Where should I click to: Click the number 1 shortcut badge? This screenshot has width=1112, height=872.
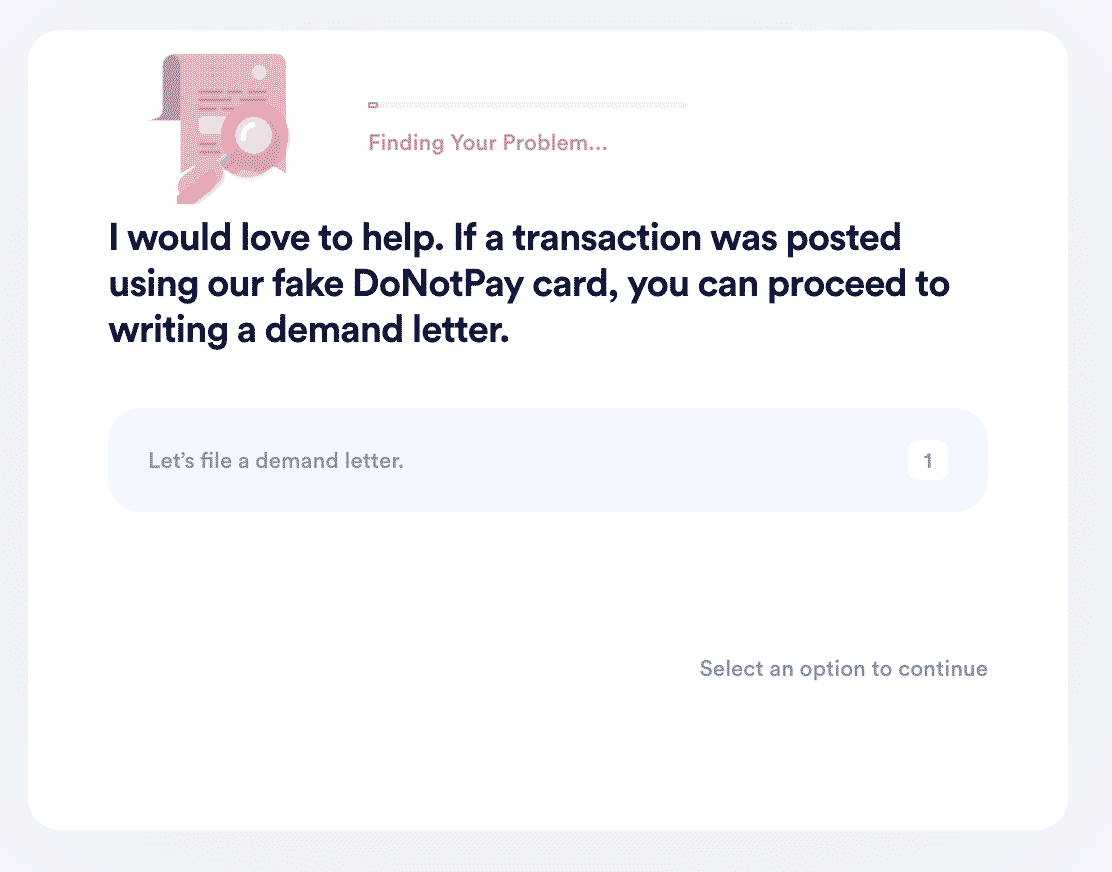point(928,461)
